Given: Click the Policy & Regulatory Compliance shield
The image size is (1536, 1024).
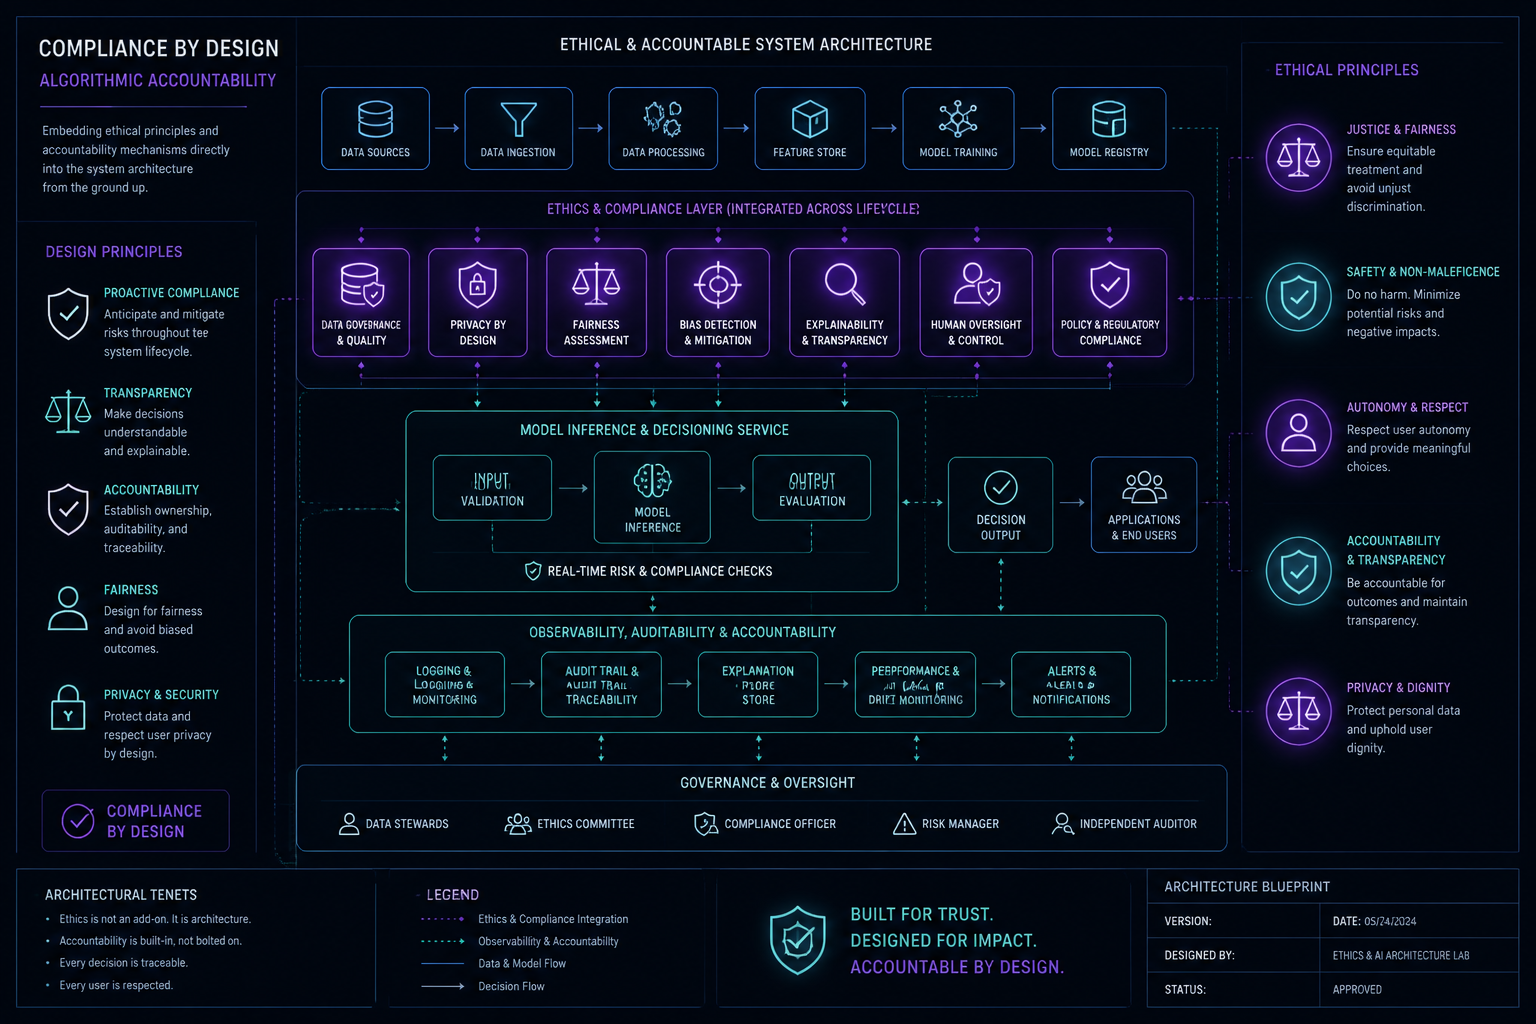Looking at the screenshot, I should click(1109, 284).
